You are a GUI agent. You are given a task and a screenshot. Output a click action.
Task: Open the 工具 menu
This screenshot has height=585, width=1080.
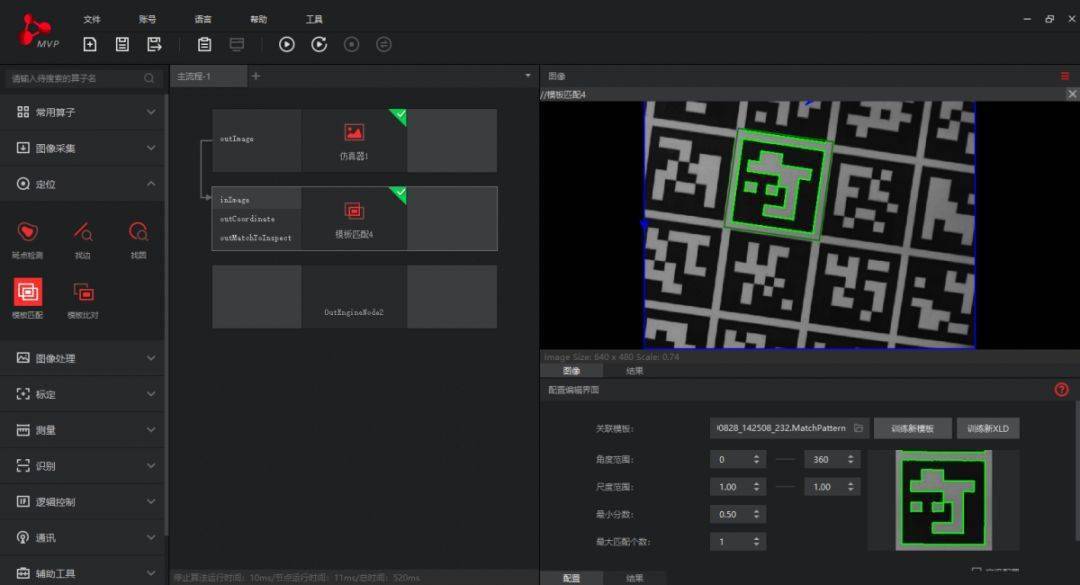click(314, 19)
